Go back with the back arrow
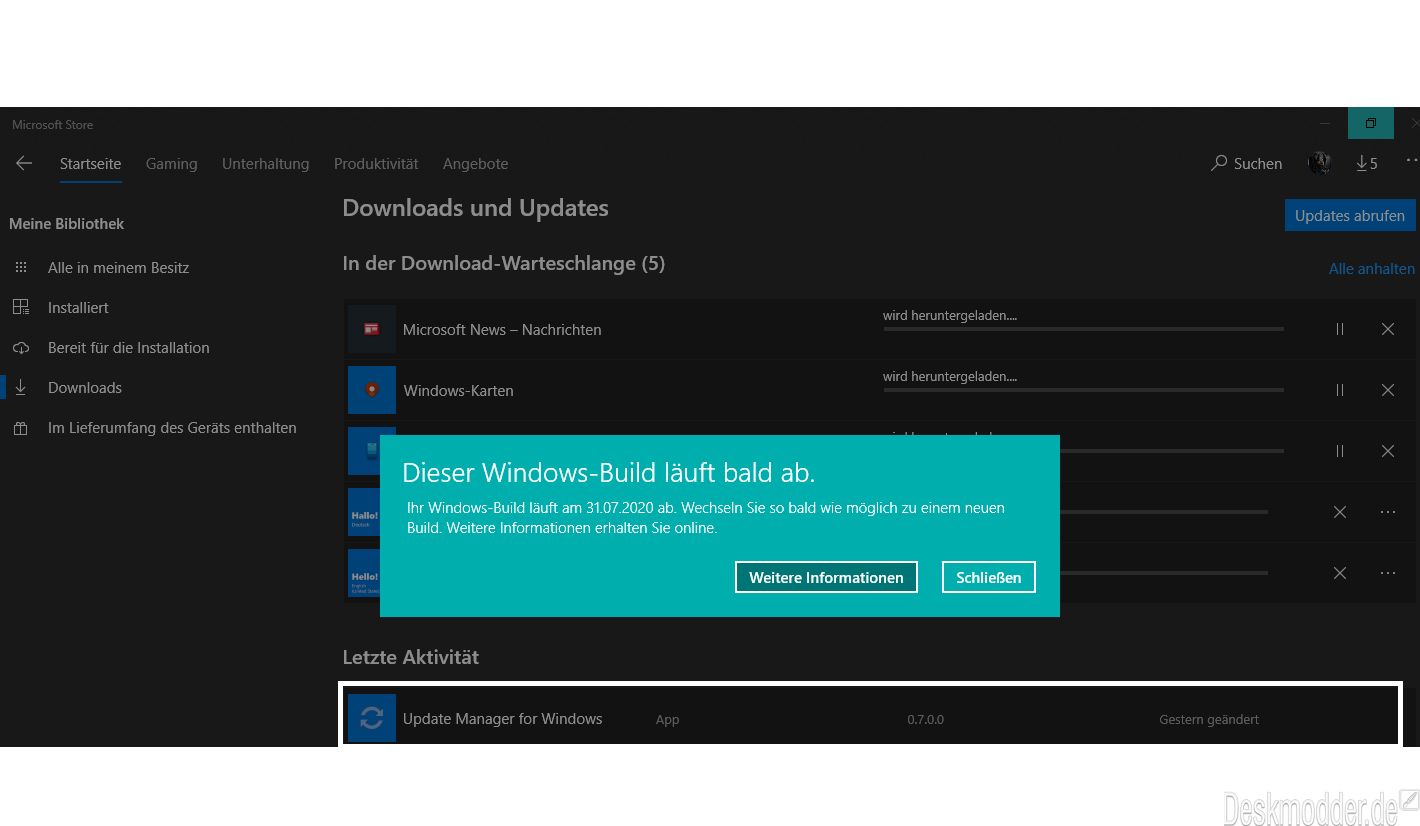This screenshot has width=1420, height=826. point(24,163)
